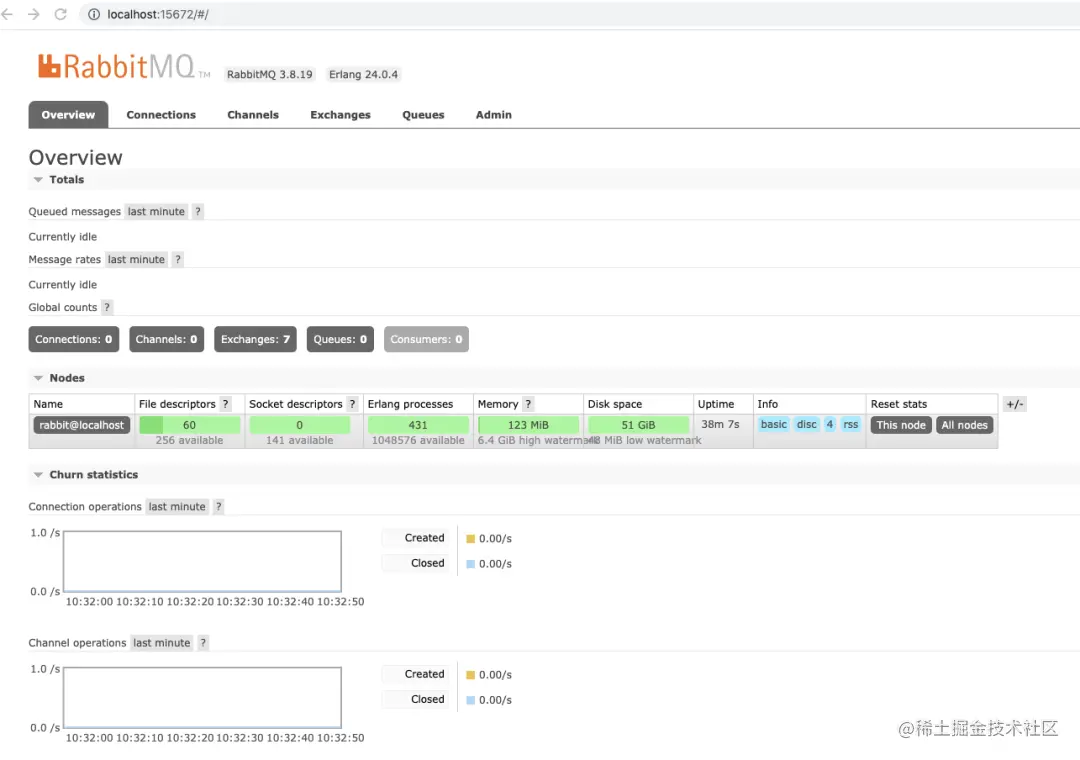Click Channel operations Created yellow swatch

coord(470,675)
